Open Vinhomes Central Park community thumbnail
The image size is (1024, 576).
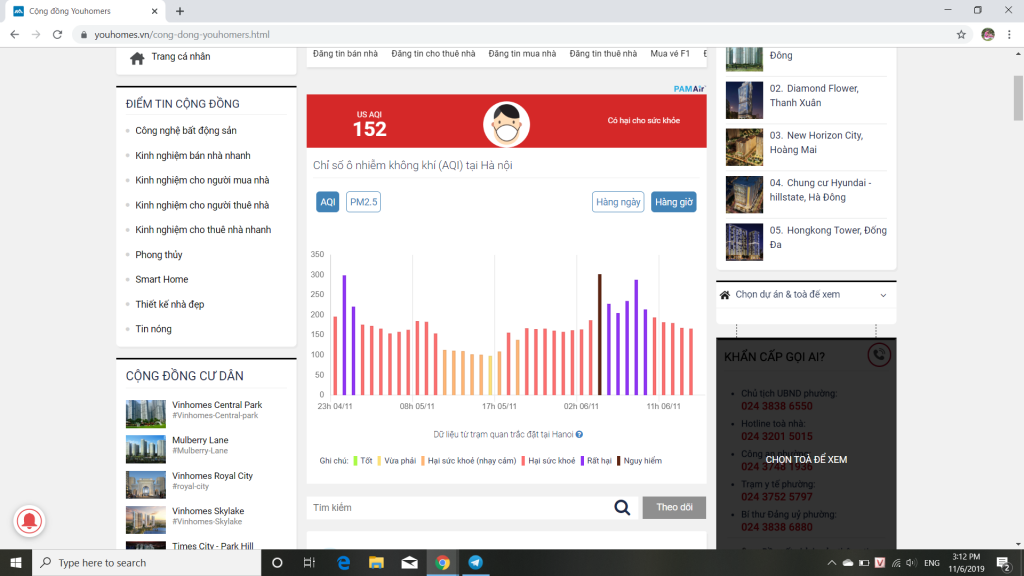[x=146, y=413]
